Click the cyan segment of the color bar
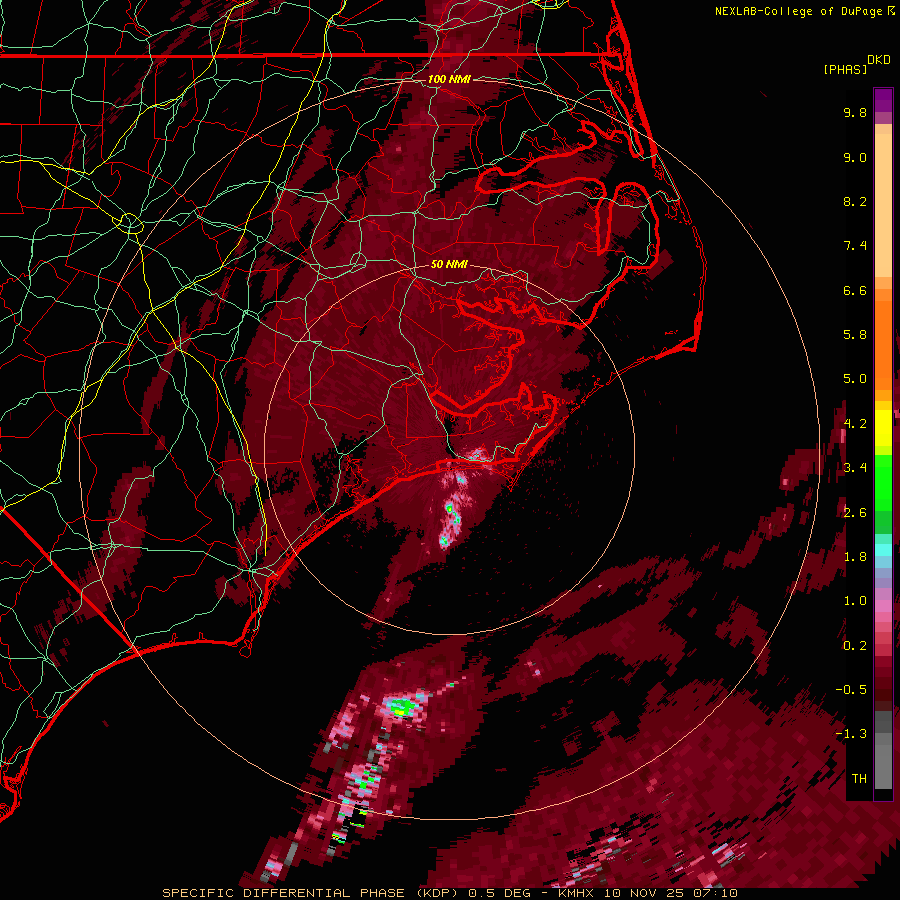900x900 pixels. click(x=883, y=550)
